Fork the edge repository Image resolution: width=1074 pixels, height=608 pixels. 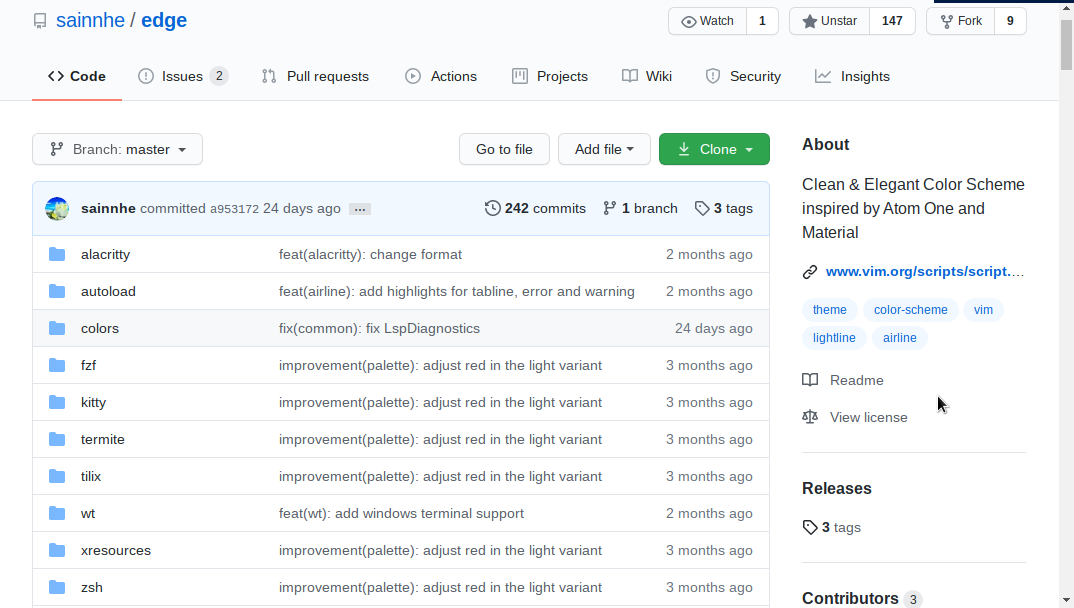point(960,21)
